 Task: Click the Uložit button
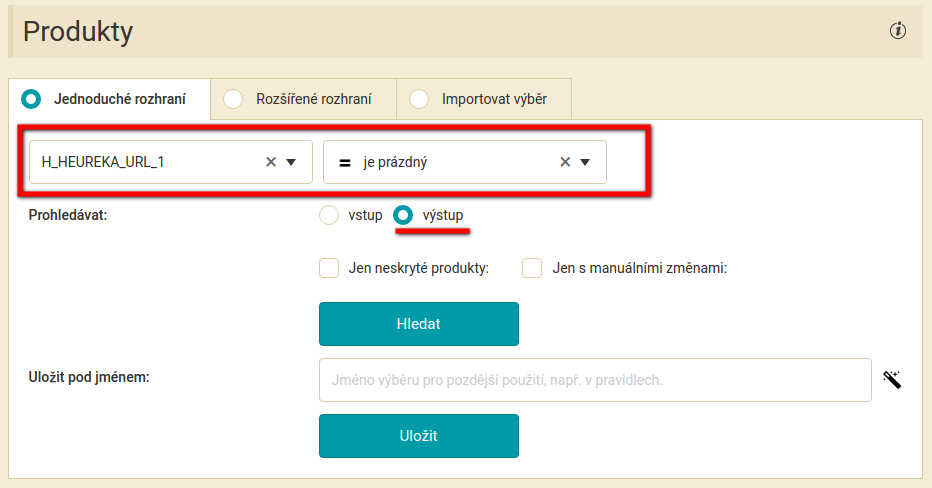point(418,436)
